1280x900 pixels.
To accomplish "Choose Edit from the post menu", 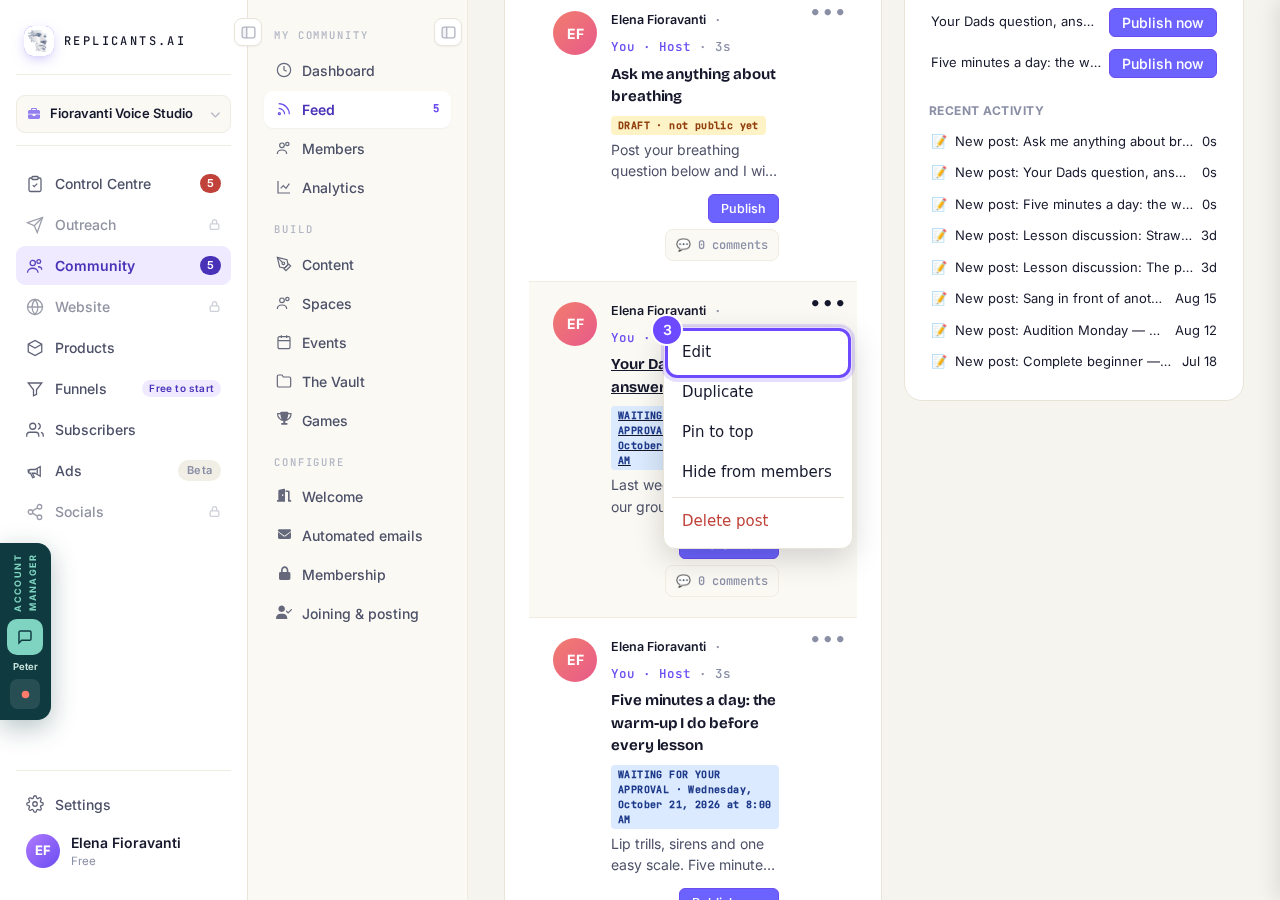I will tap(758, 353).
